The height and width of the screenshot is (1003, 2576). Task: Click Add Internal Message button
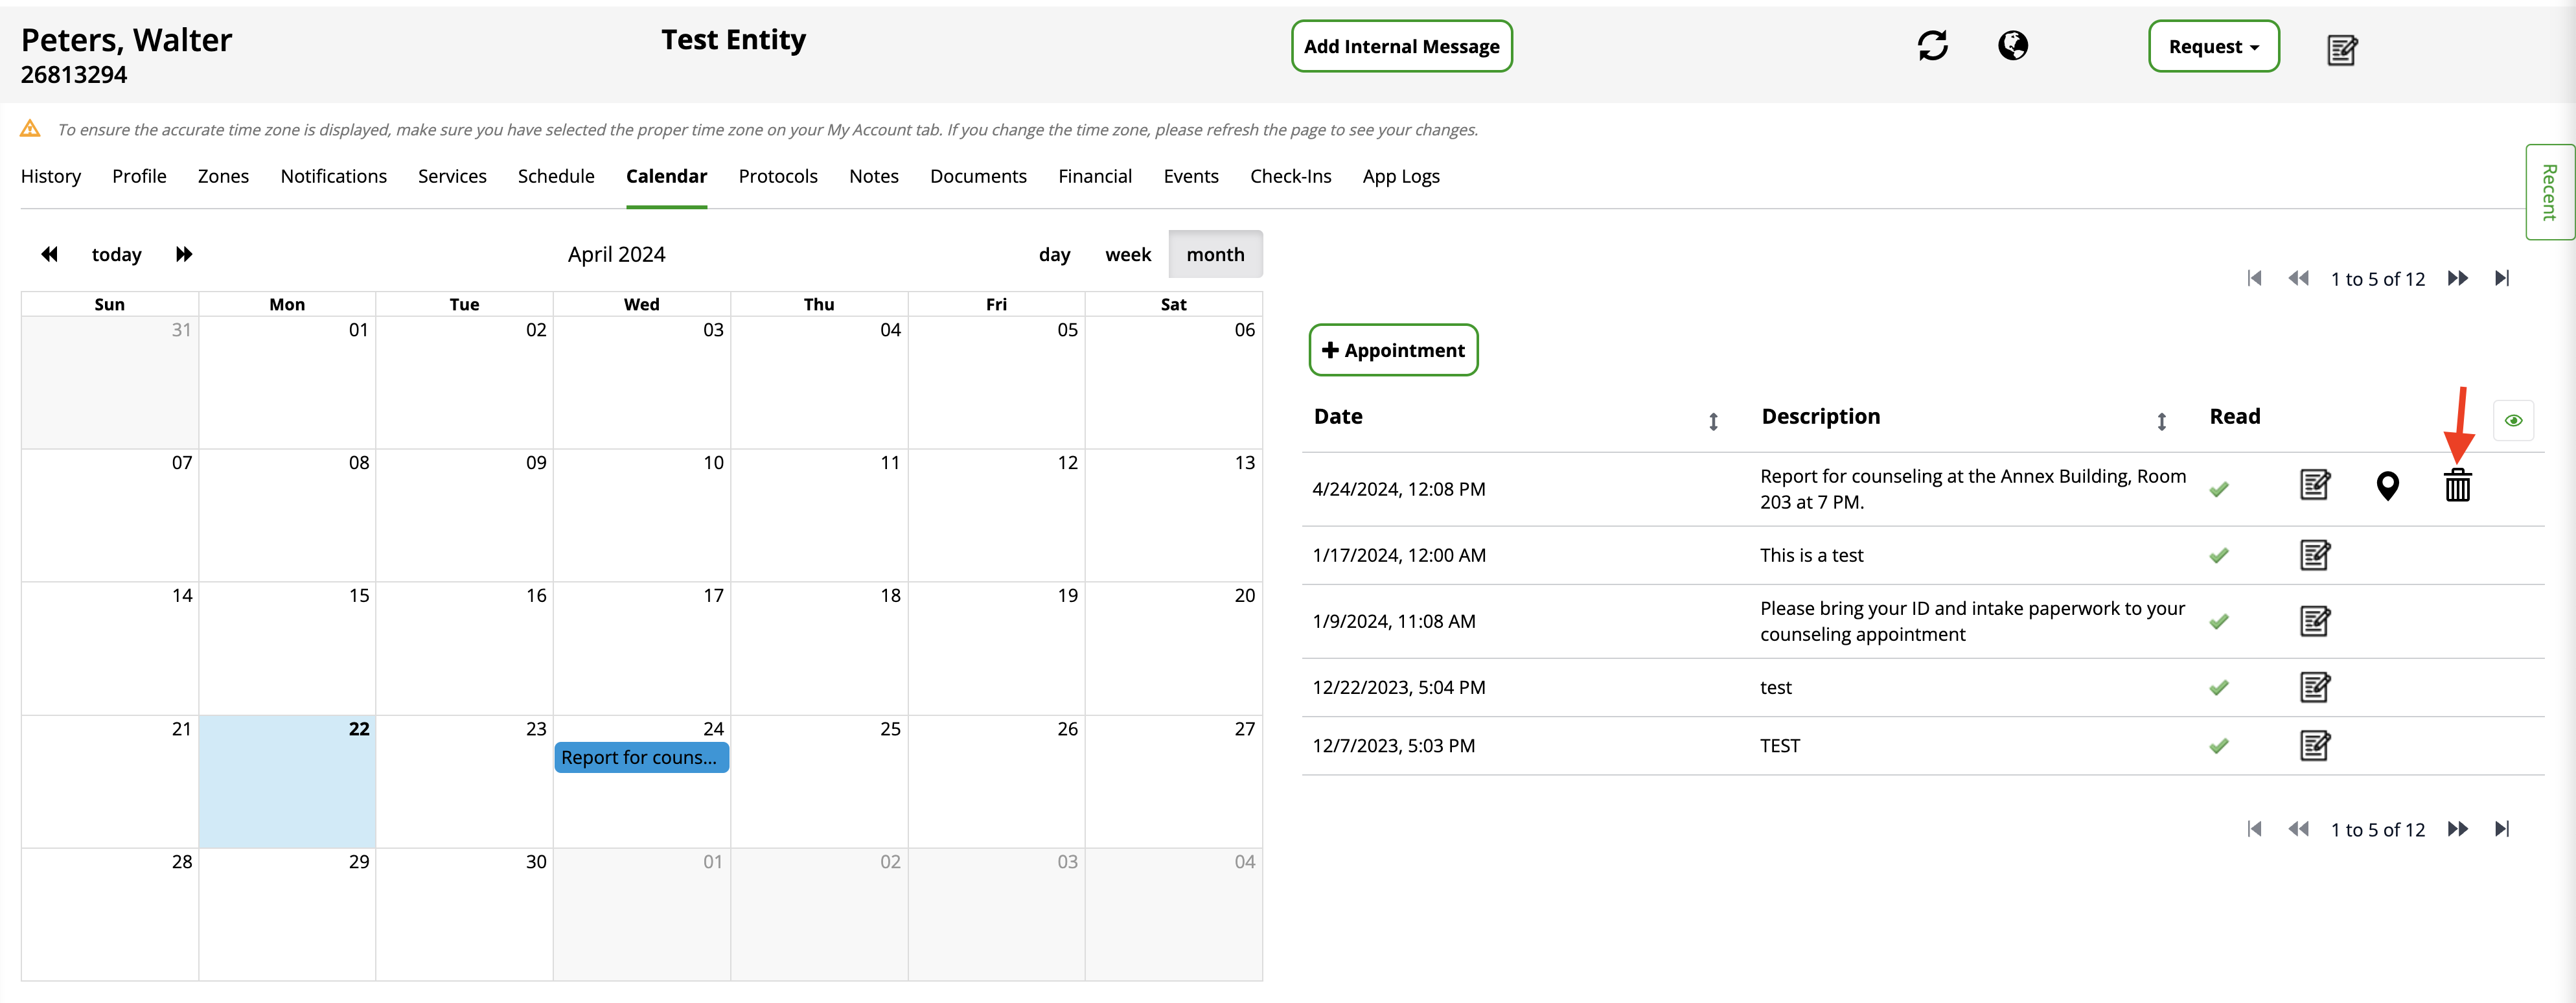coord(1401,47)
